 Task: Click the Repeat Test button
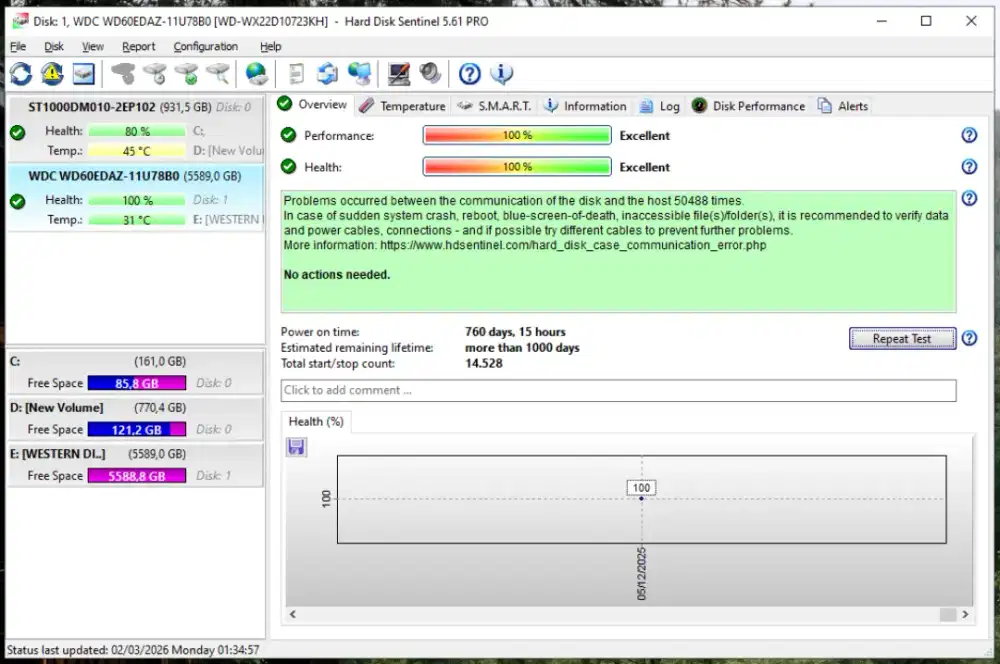pyautogui.click(x=901, y=338)
